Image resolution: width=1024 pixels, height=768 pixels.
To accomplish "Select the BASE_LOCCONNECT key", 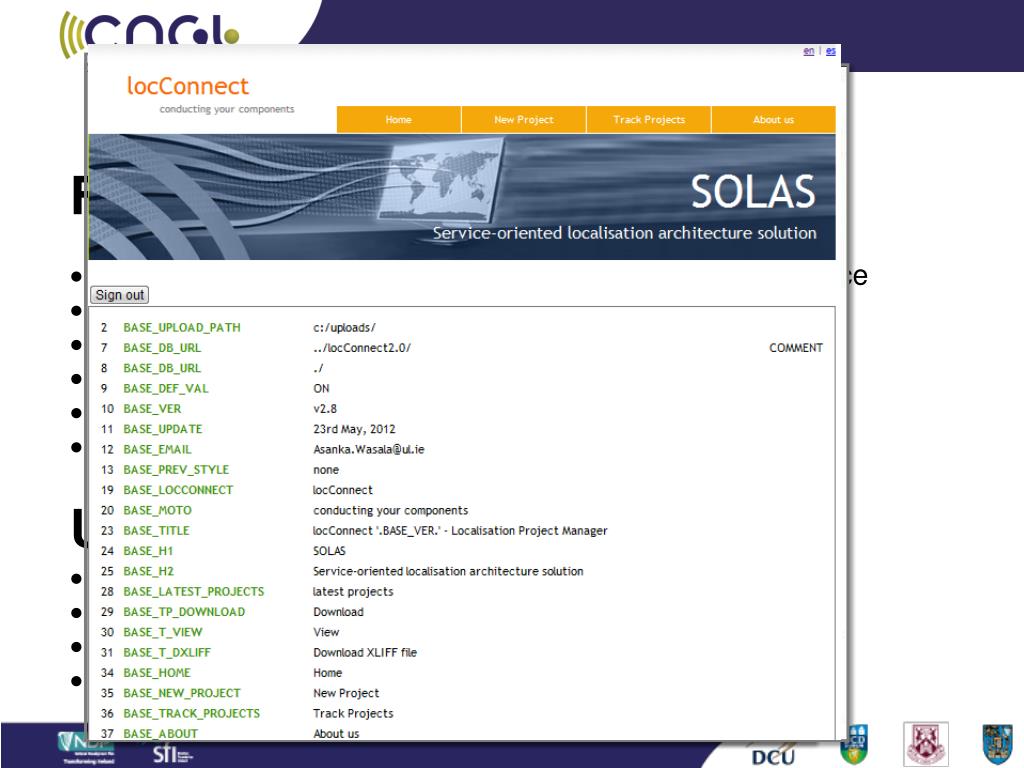I will (x=178, y=490).
